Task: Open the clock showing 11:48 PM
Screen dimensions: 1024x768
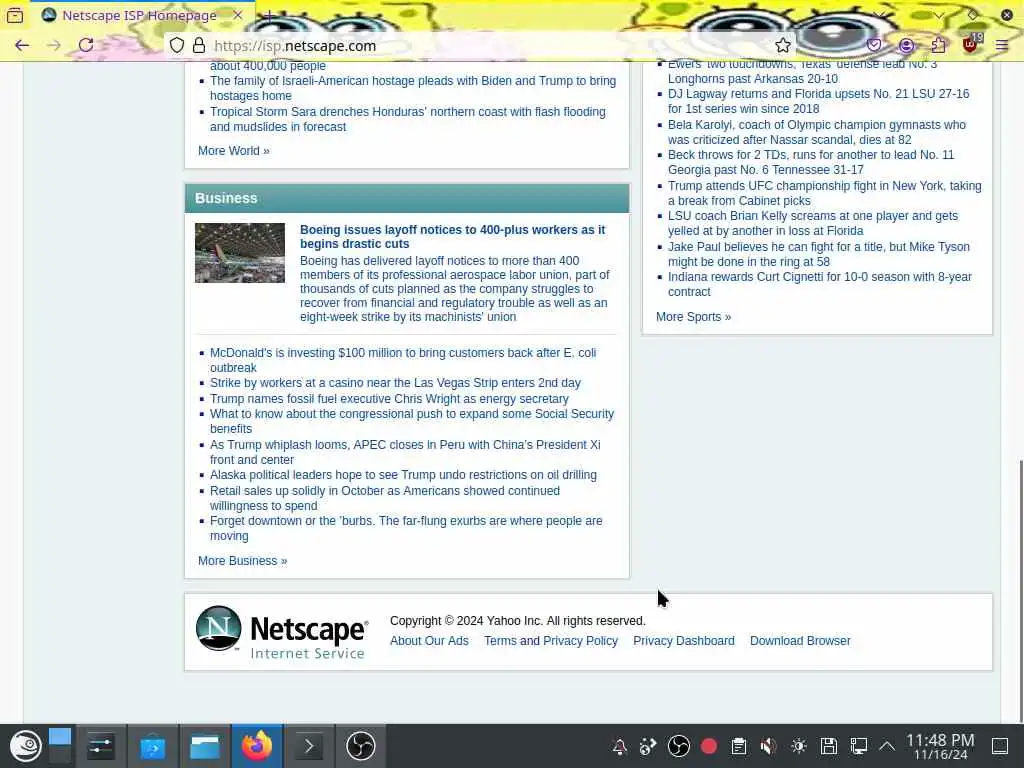Action: [940, 746]
